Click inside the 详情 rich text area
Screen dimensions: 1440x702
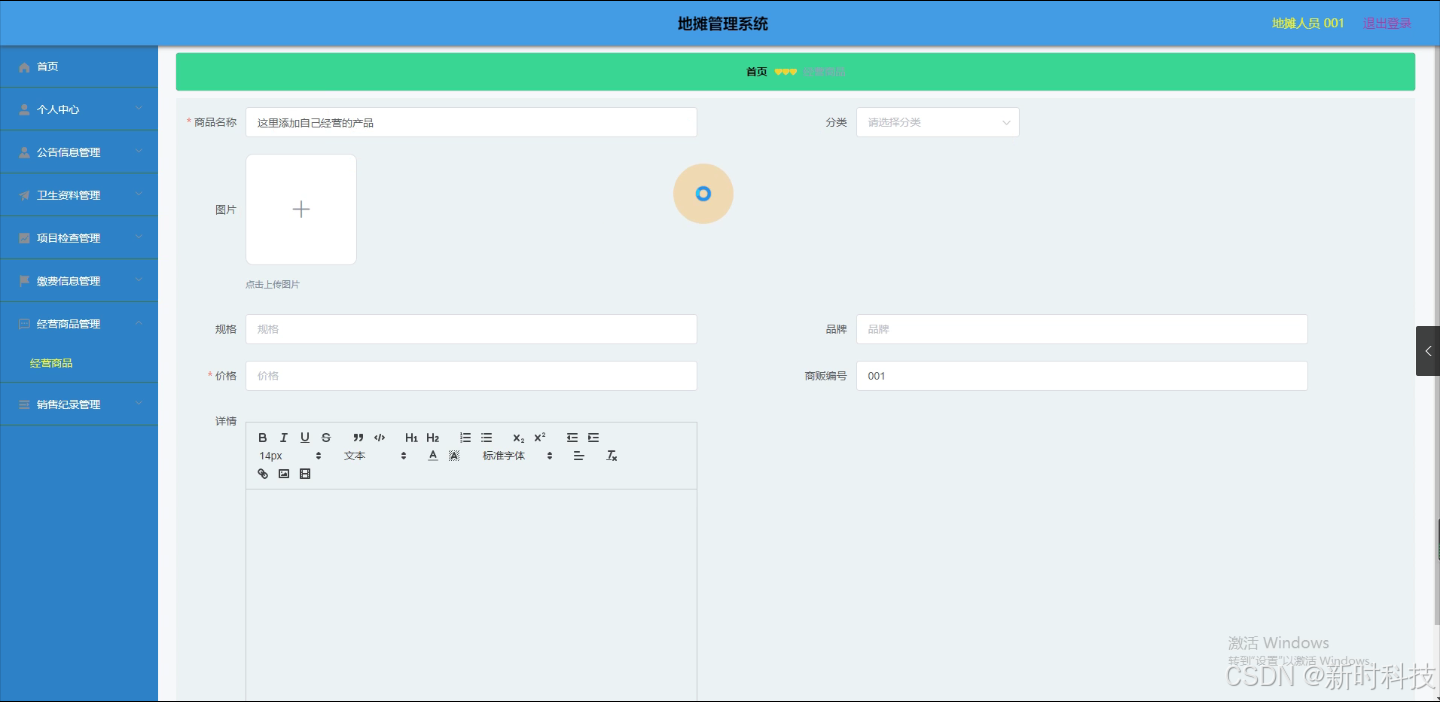click(x=471, y=595)
